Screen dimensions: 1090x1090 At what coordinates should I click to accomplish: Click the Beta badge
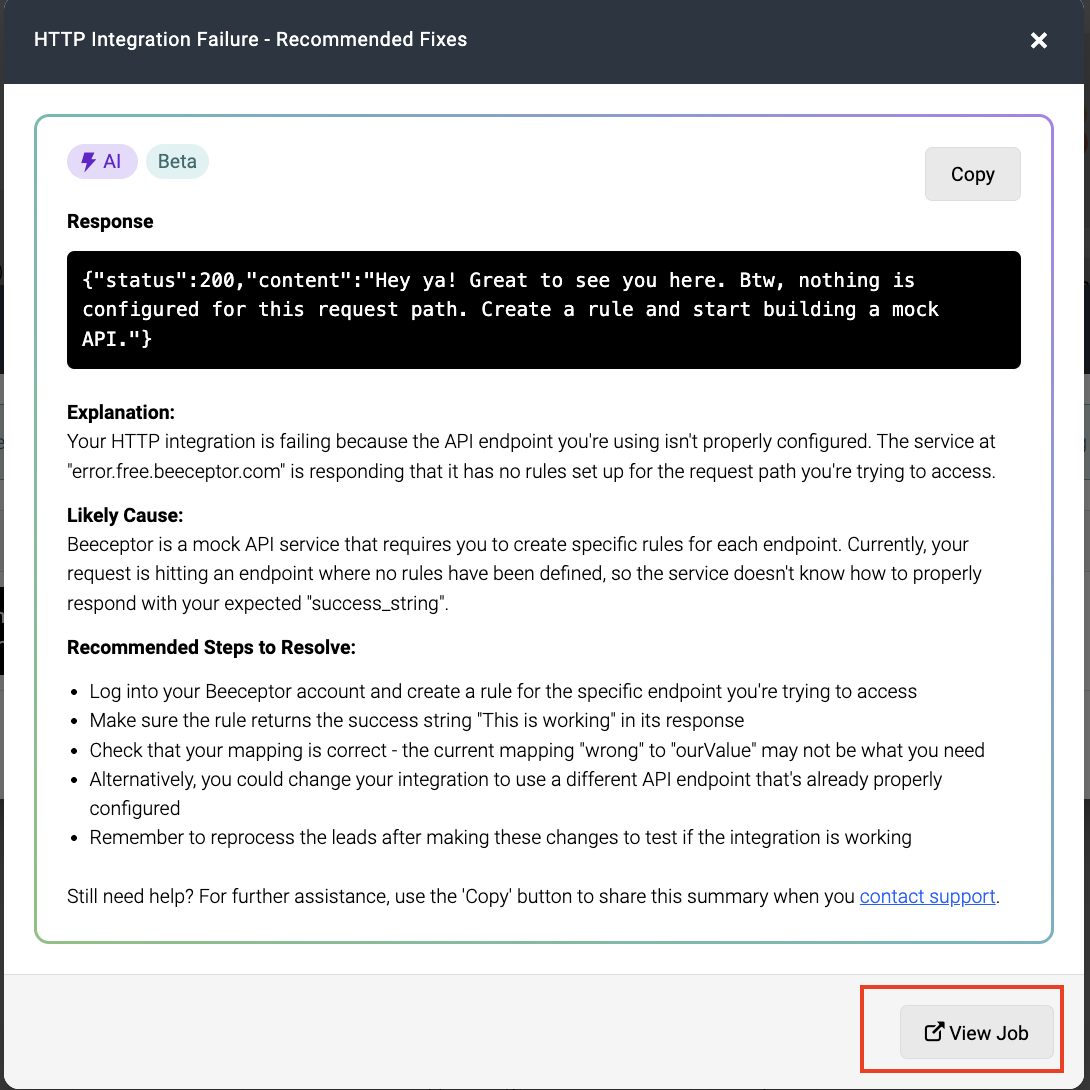(177, 161)
